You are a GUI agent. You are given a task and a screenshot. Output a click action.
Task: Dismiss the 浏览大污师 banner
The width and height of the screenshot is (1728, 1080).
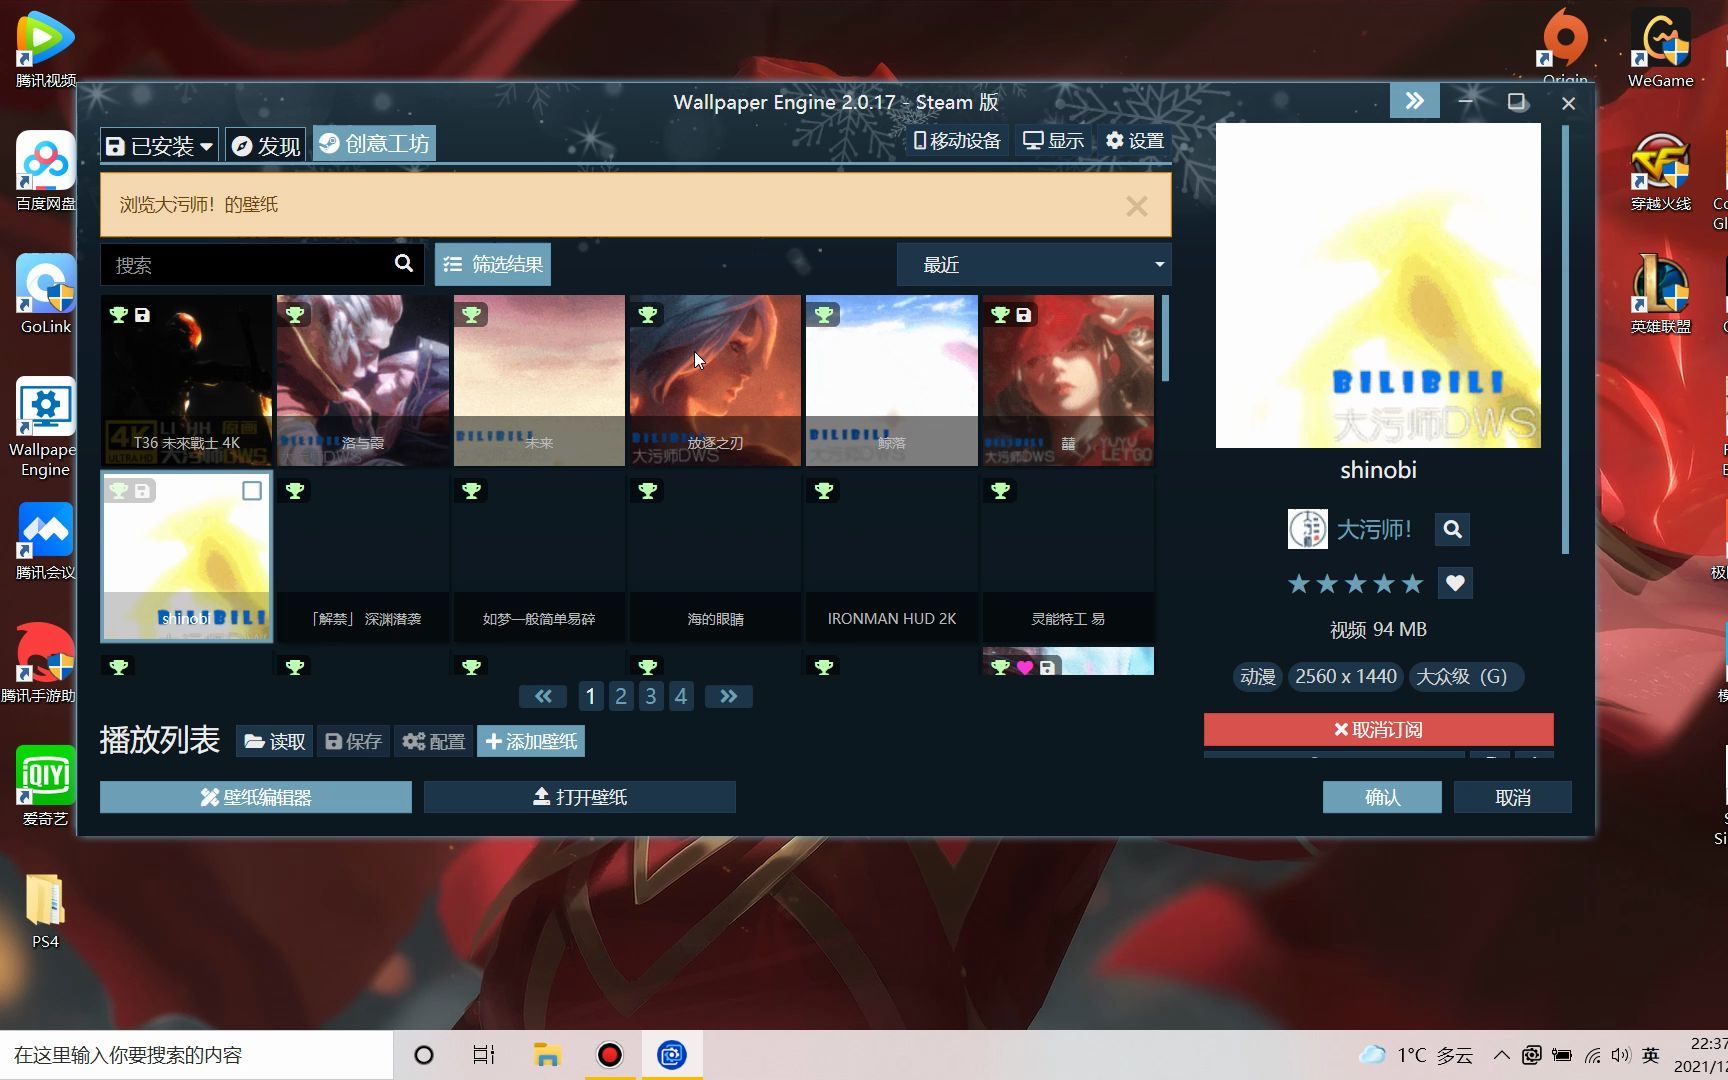pyautogui.click(x=1136, y=206)
